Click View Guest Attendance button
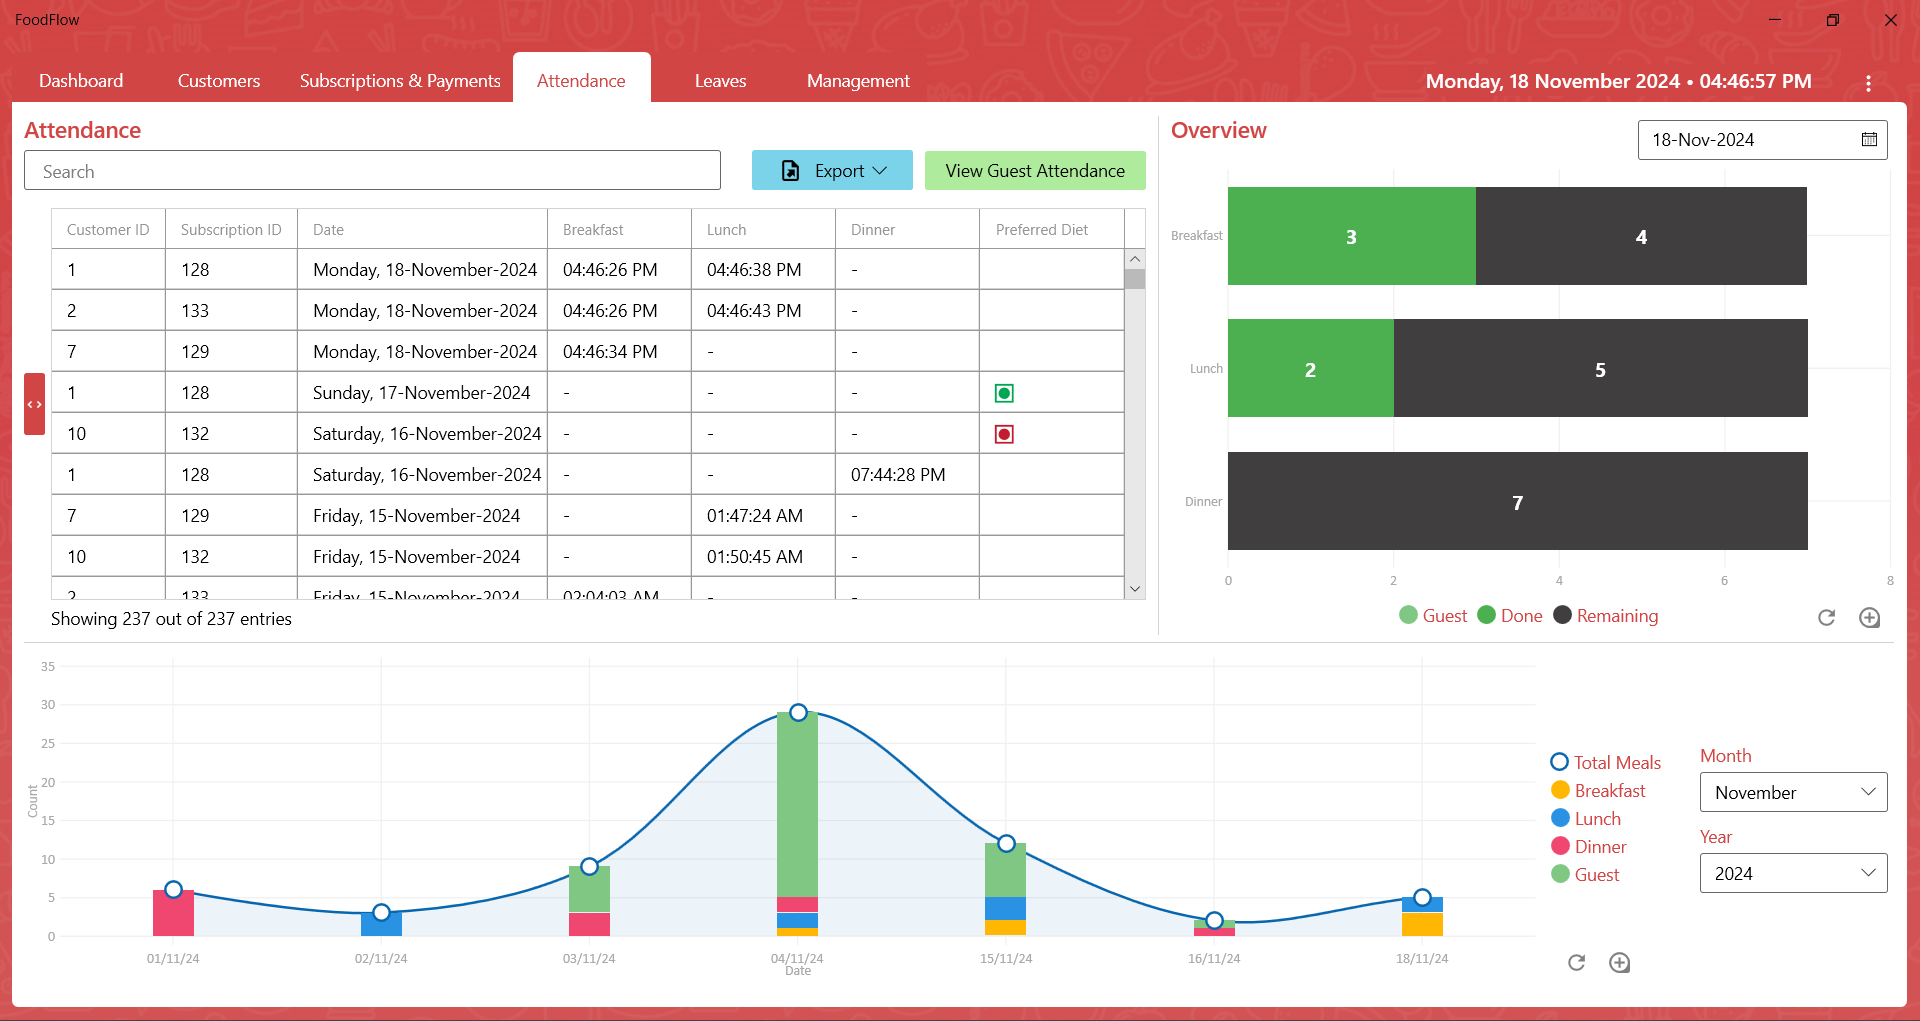 pos(1035,171)
